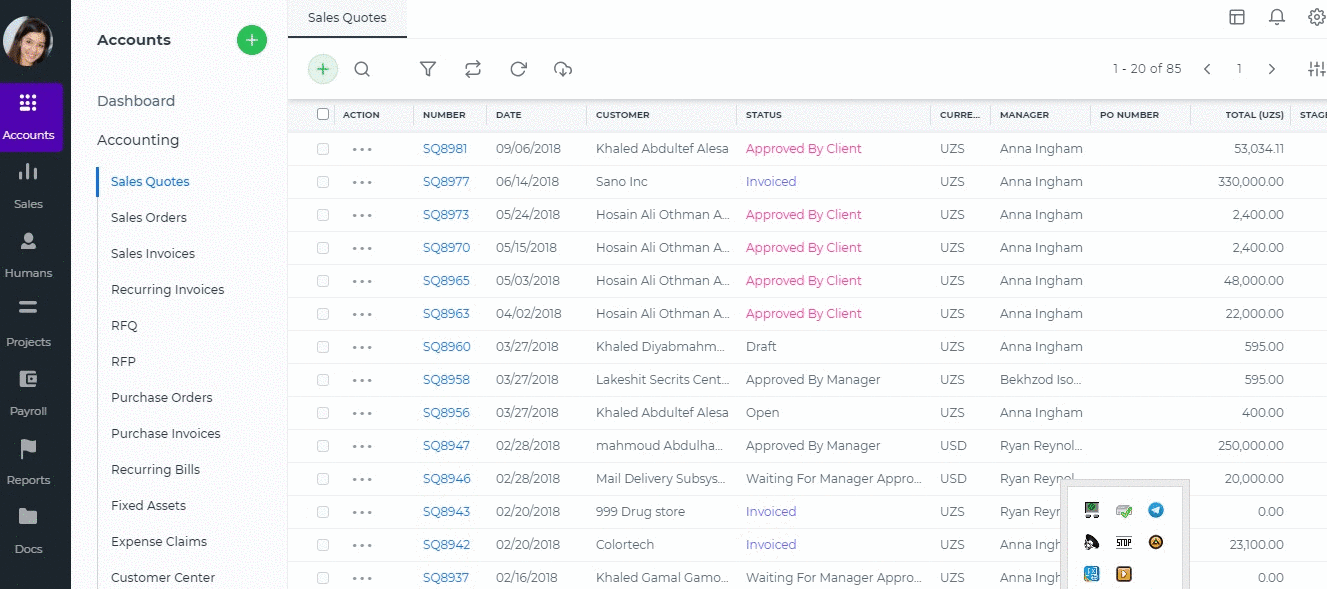Open quote link SQ8942
This screenshot has height=589, width=1327.
click(x=446, y=545)
